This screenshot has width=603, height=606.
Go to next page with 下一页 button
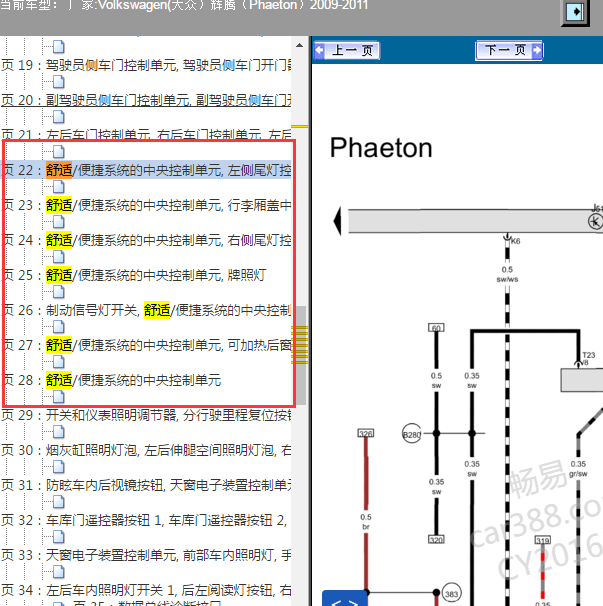pyautogui.click(x=509, y=50)
